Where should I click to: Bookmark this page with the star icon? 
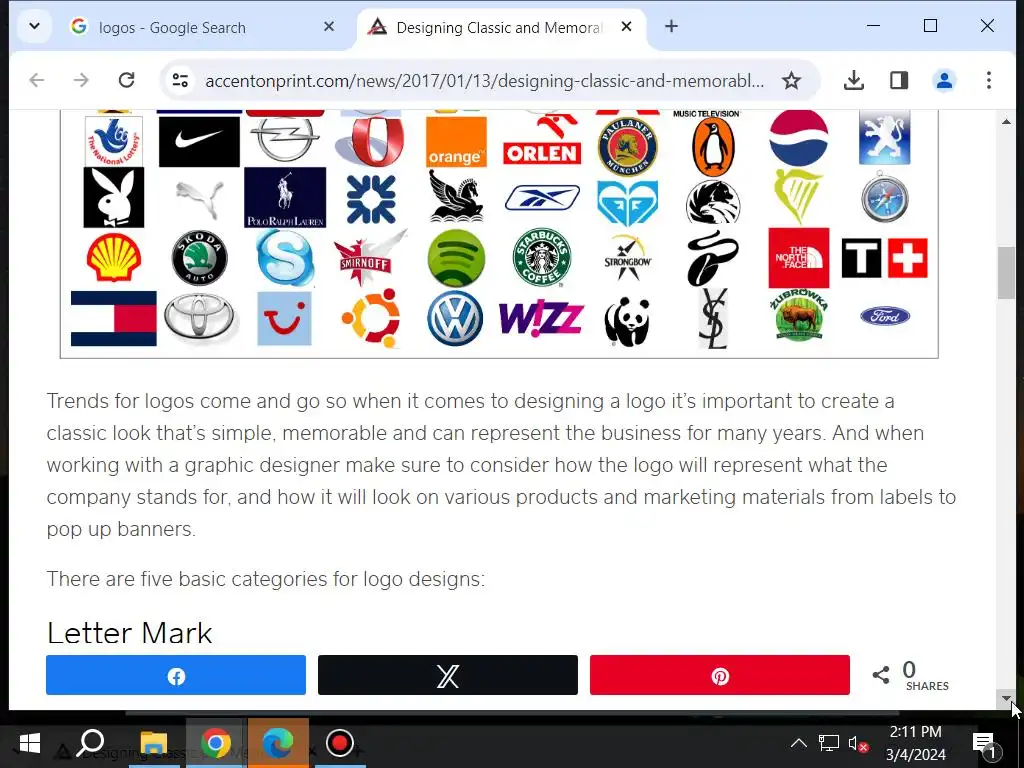[x=791, y=80]
